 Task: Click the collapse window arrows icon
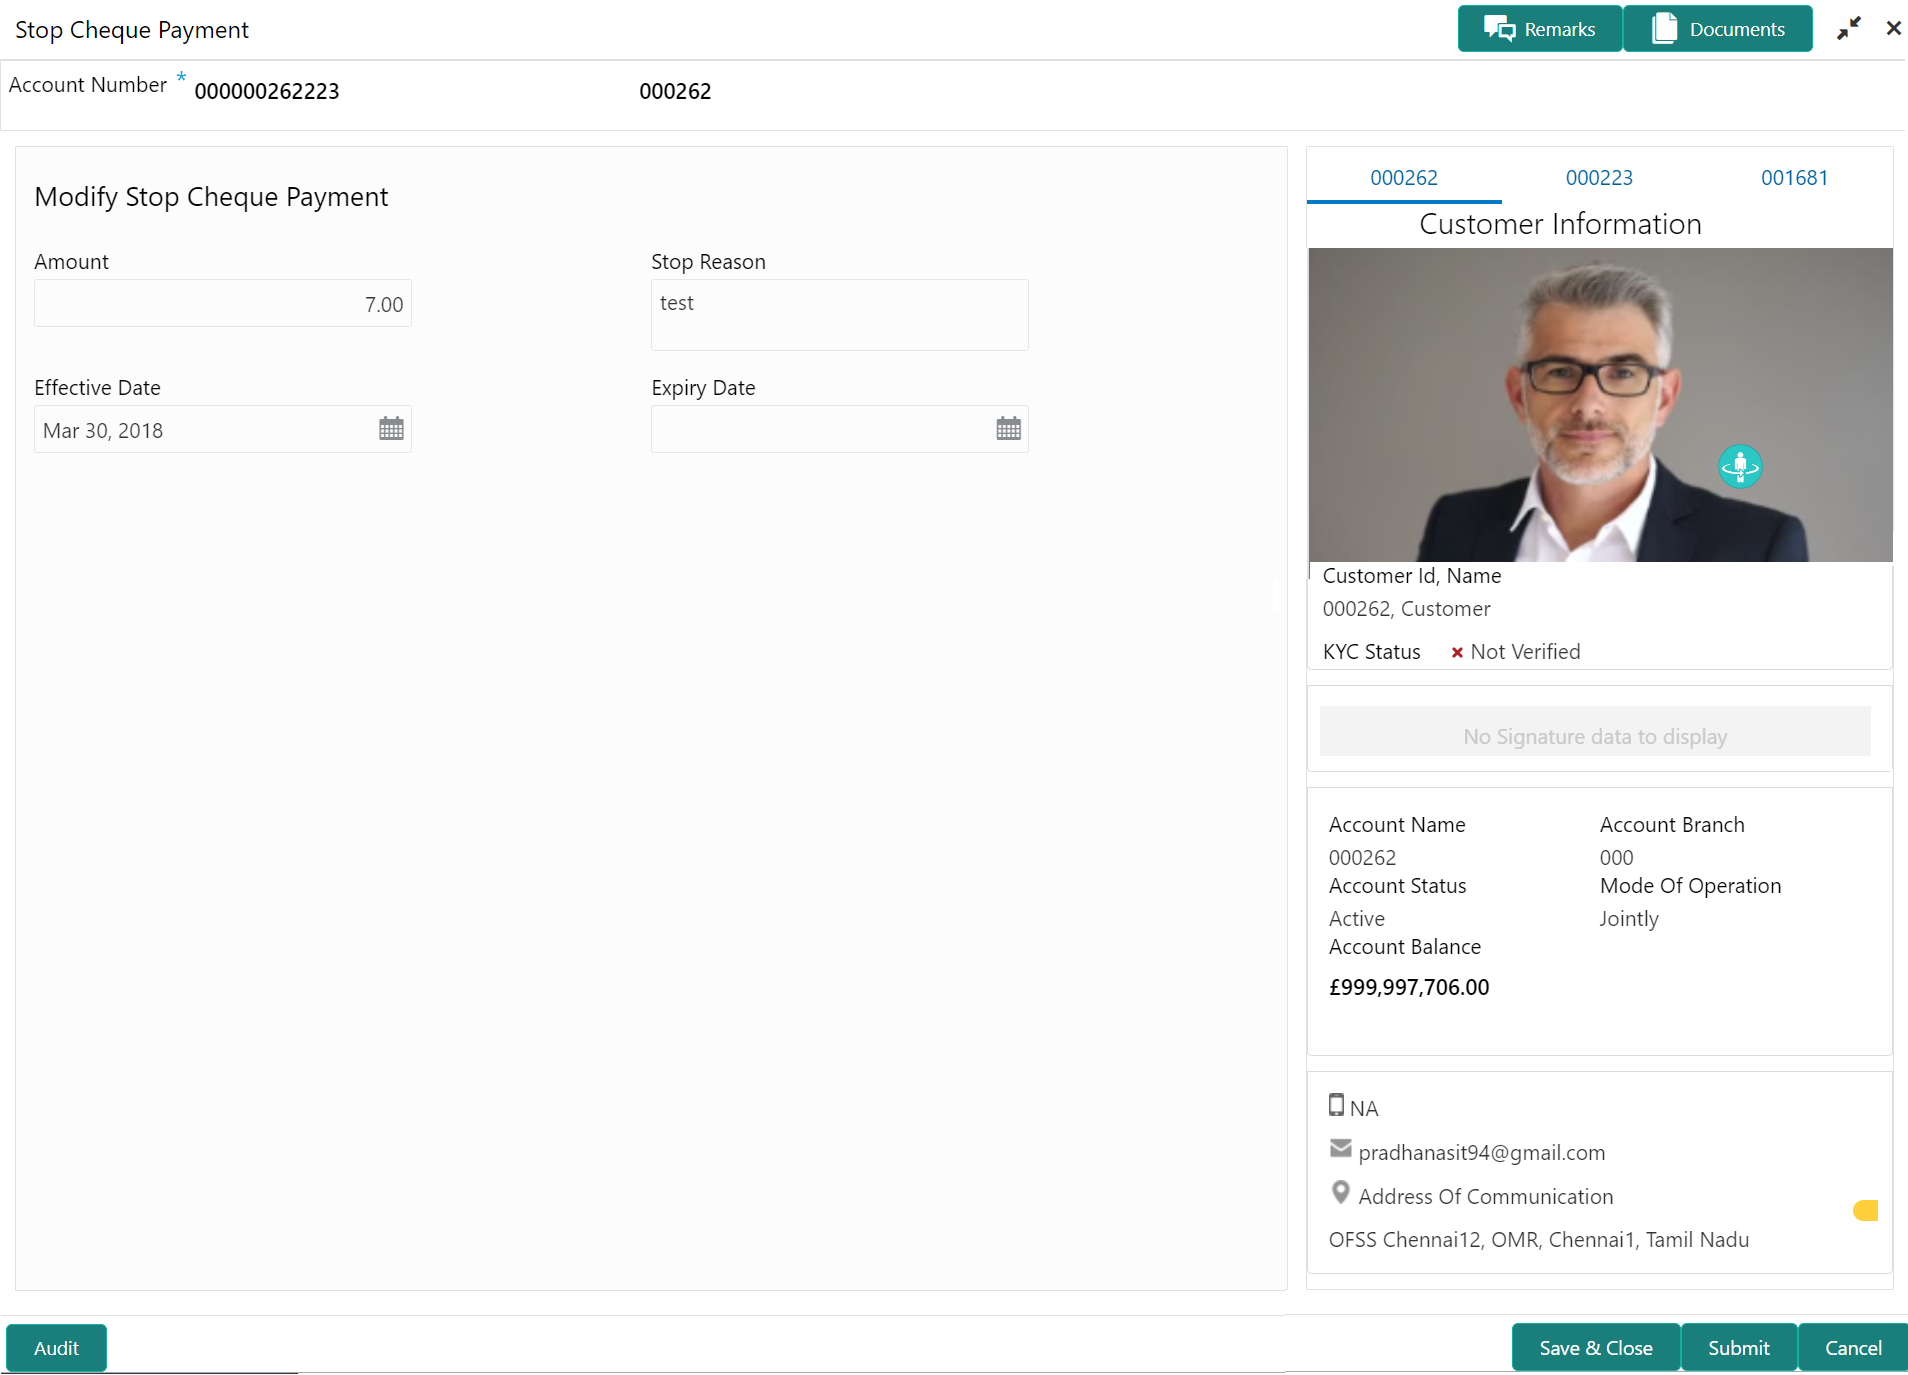1849,28
